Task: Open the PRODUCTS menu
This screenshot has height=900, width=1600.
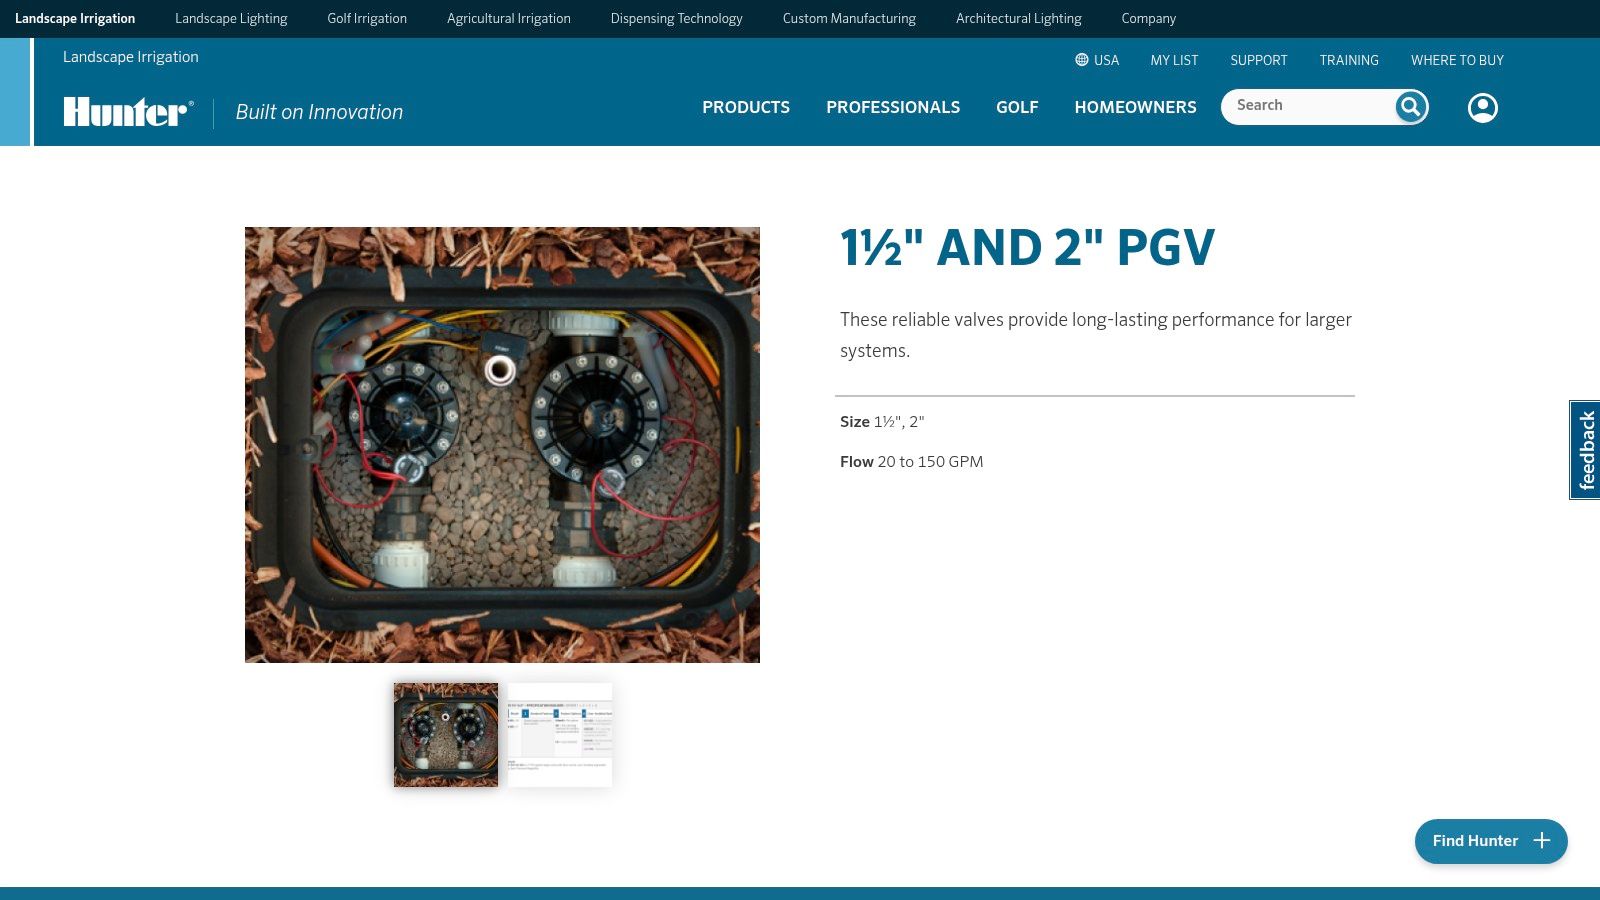Action: click(x=746, y=107)
